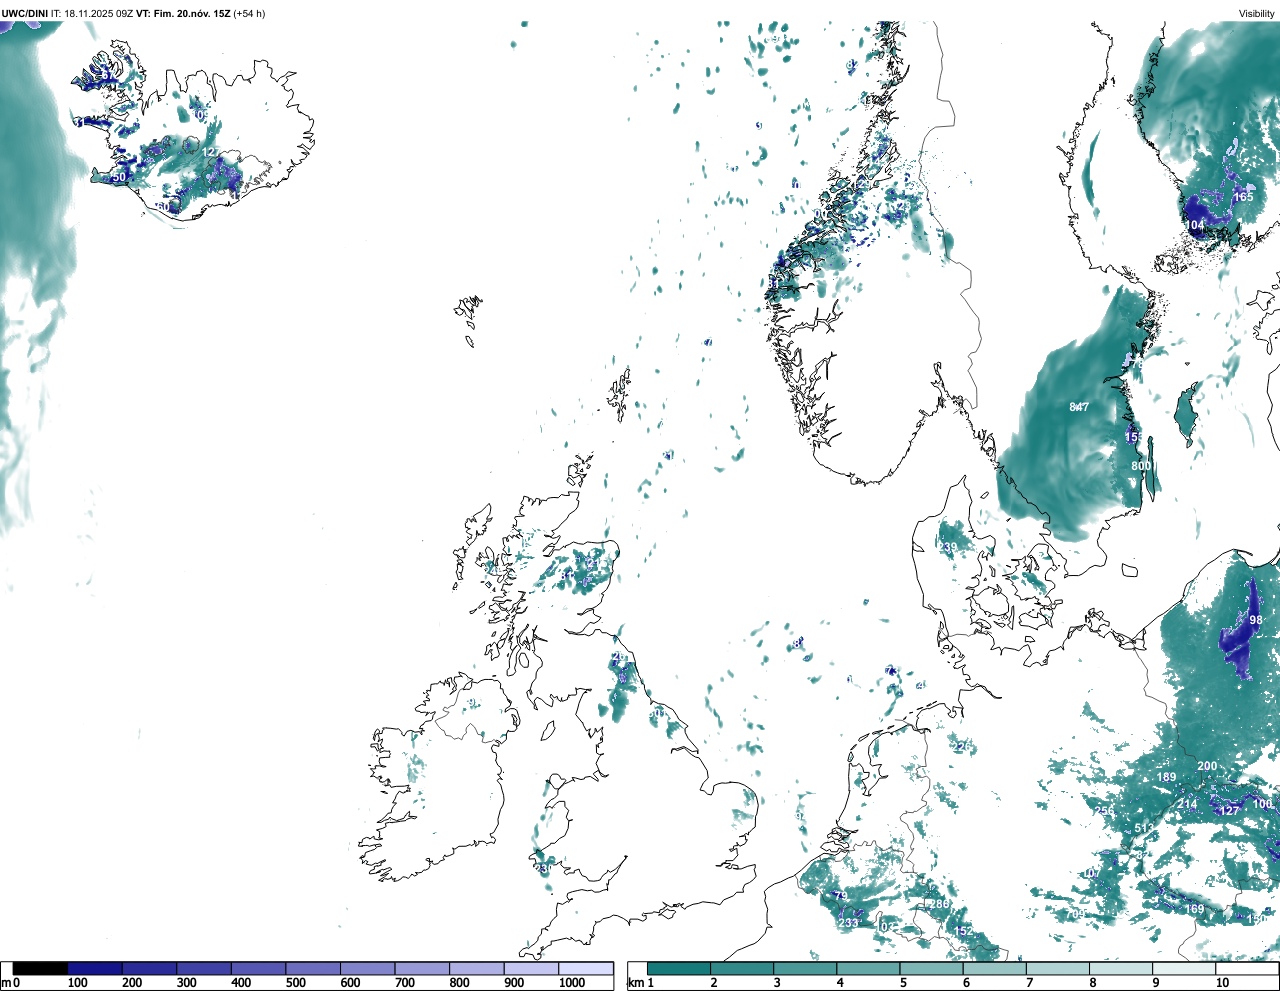Click the 214 visibility value on the map
This screenshot has height=991, width=1280.
pos(1187,804)
